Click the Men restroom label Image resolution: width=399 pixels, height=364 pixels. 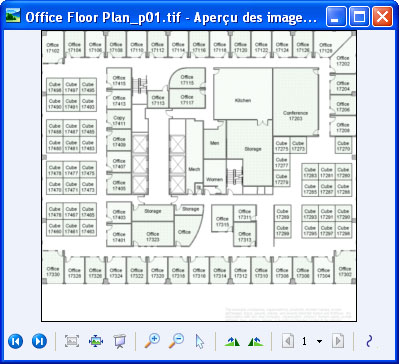click(214, 143)
